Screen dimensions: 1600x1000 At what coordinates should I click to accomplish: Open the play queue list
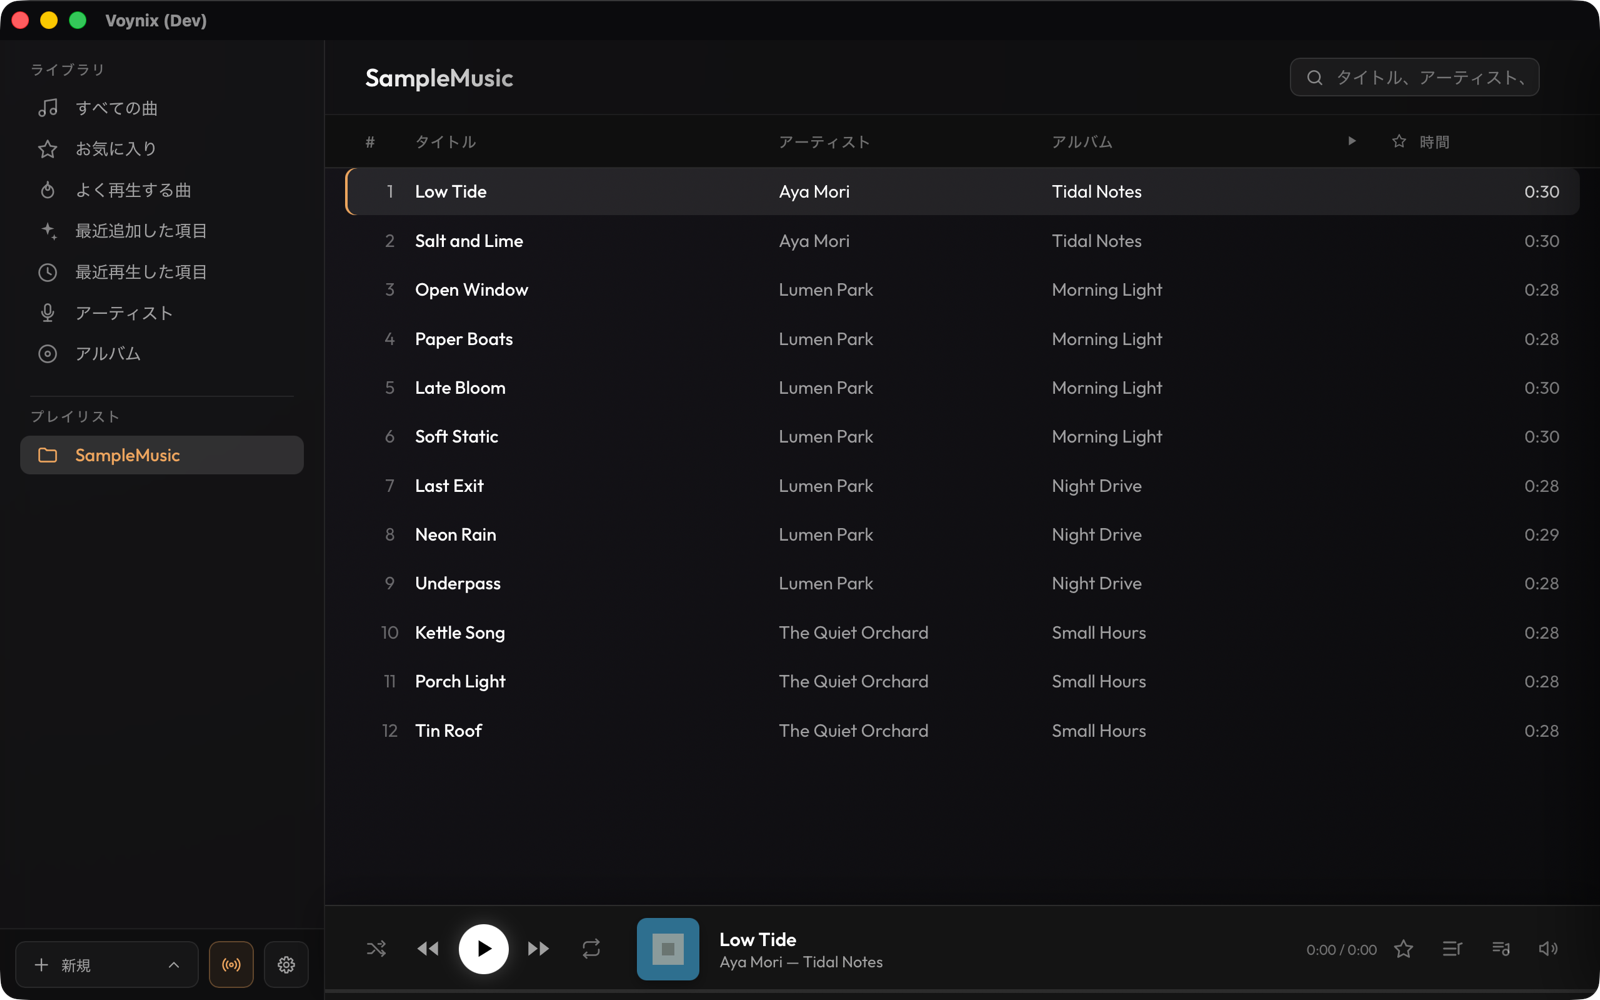(1452, 948)
